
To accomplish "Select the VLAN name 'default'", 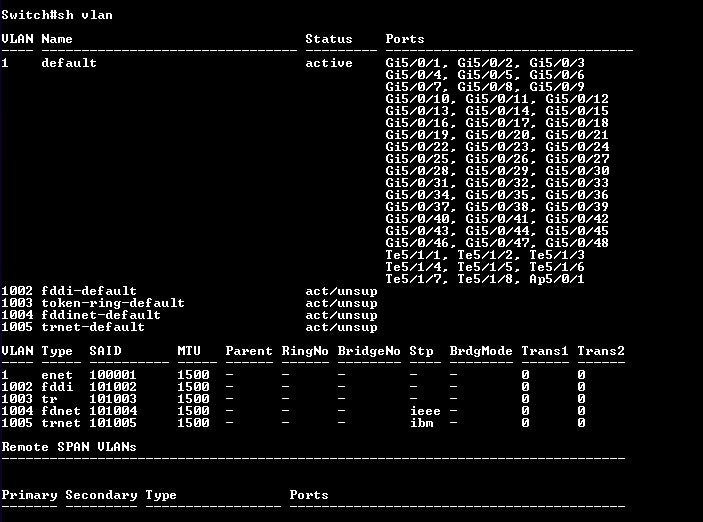I will coord(69,63).
